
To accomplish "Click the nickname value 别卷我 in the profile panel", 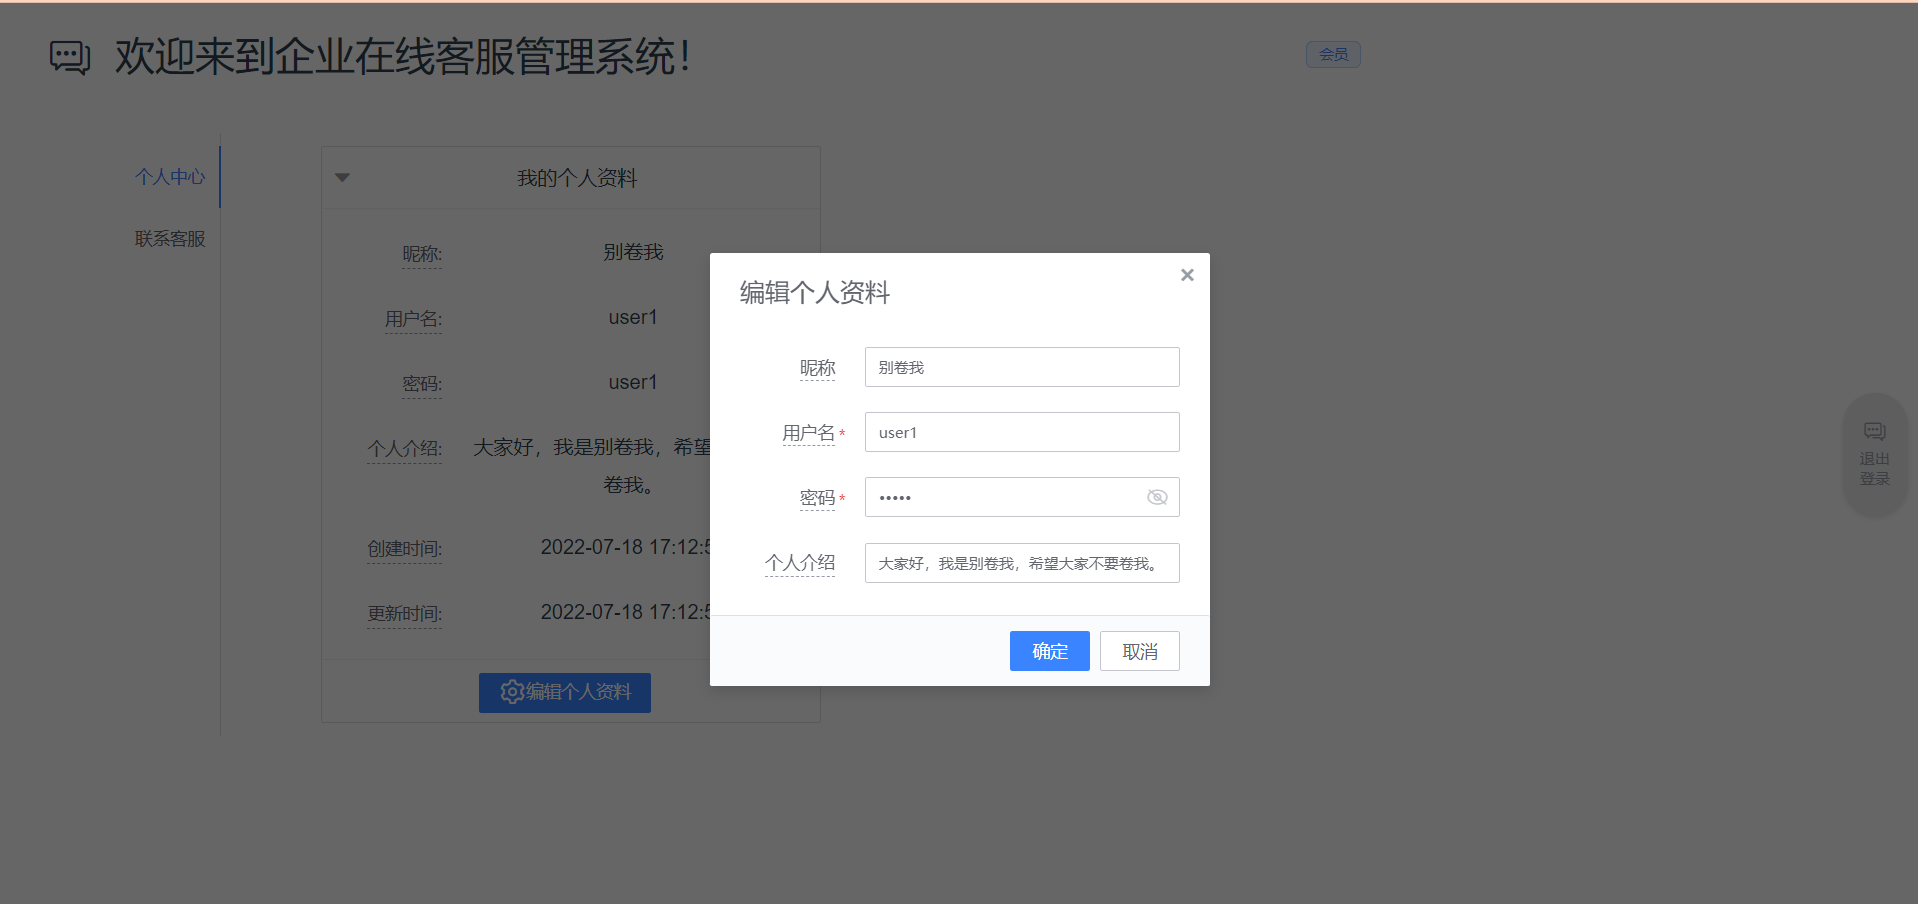I will click(x=633, y=252).
